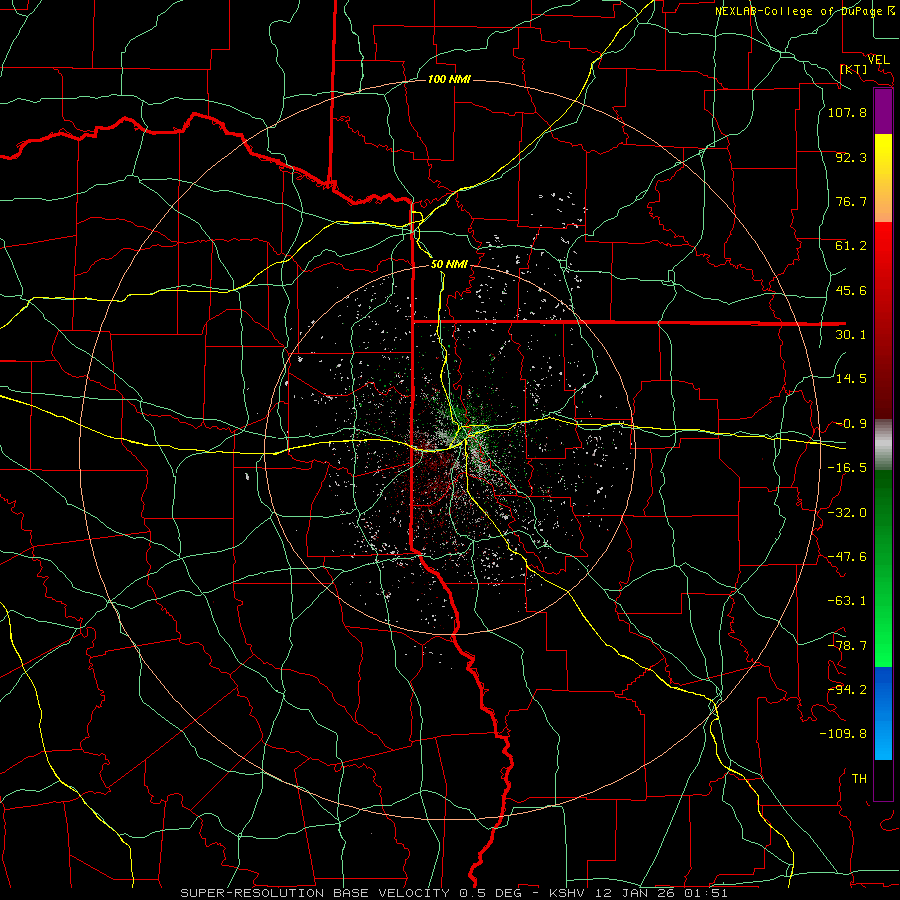
Task: Click the -0.9 legend value
Action: pyautogui.click(x=851, y=424)
